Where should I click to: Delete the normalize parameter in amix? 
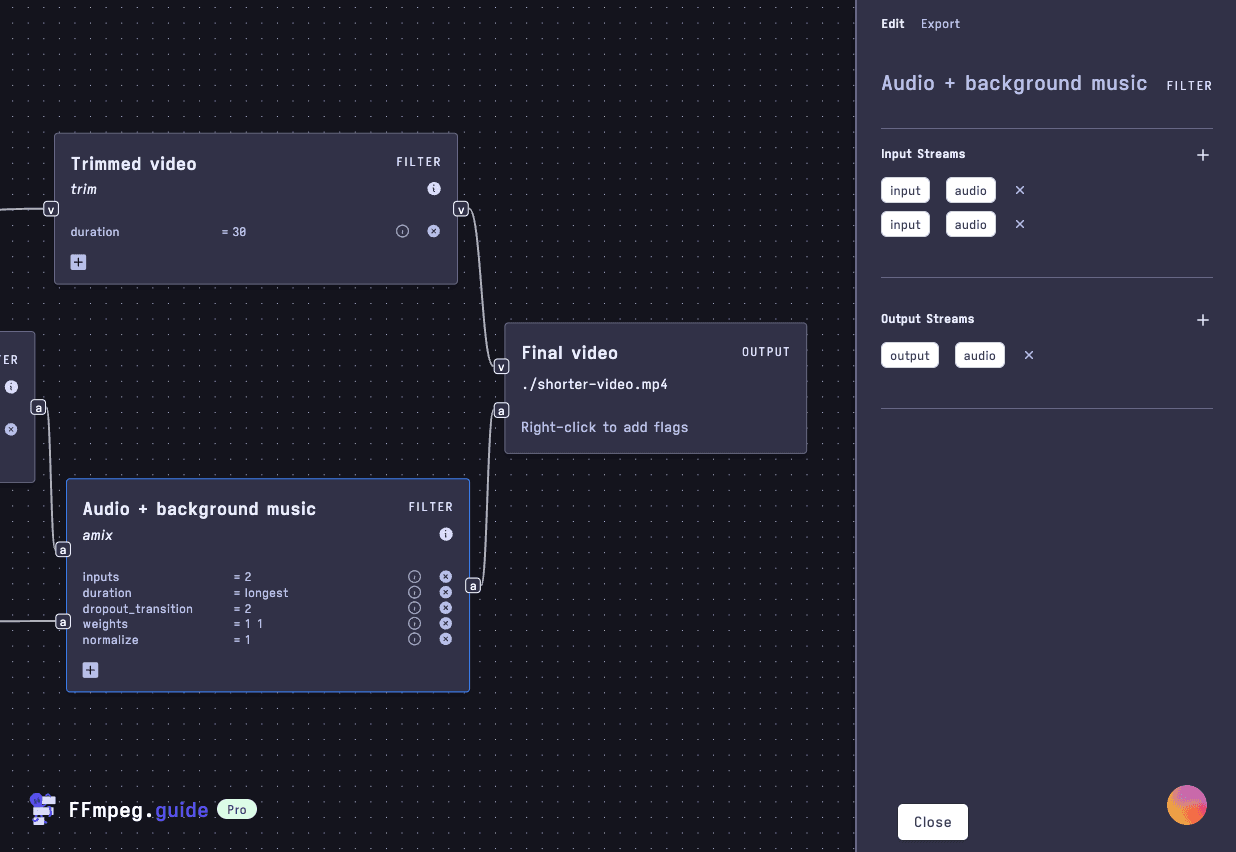446,639
